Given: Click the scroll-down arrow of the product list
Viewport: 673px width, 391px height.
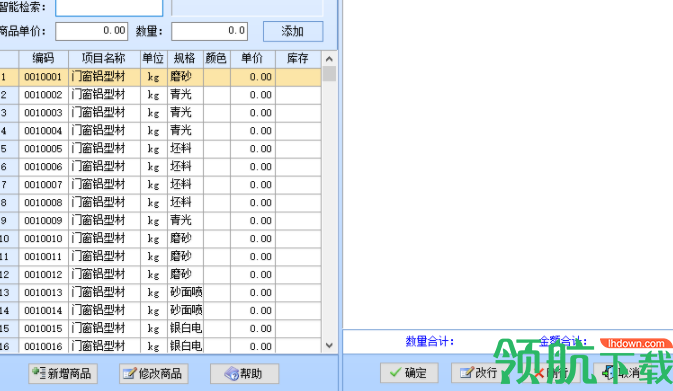Looking at the screenshot, I should (x=329, y=345).
